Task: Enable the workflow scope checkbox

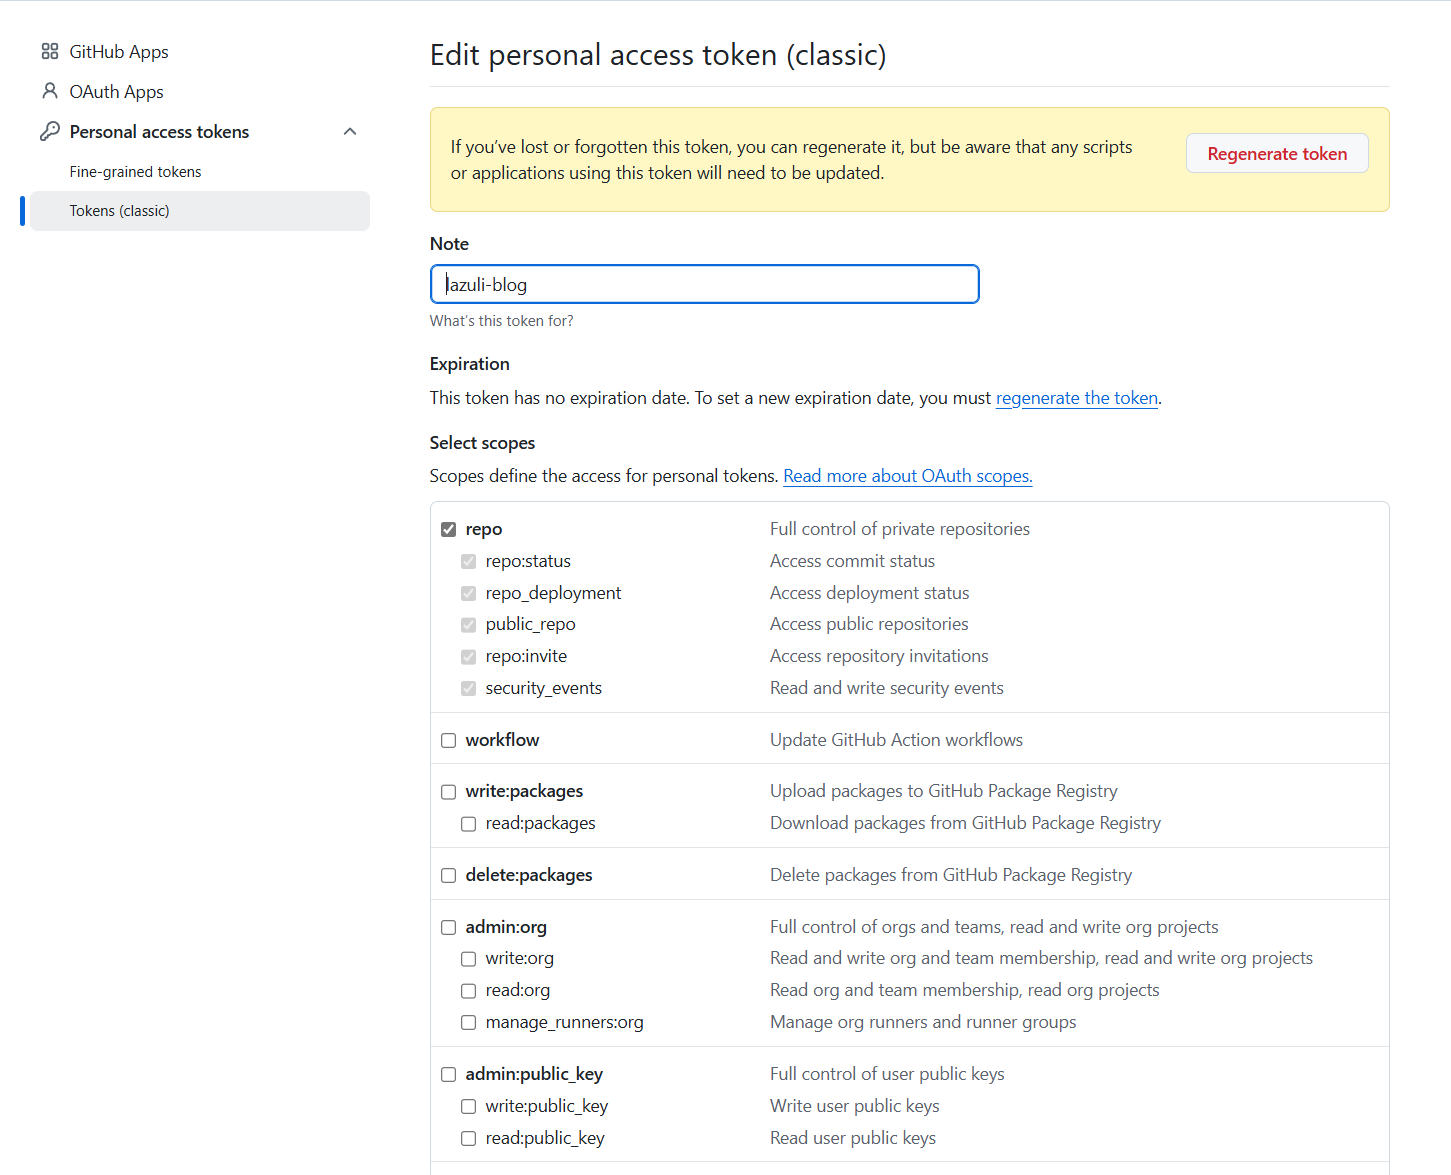Action: (449, 741)
